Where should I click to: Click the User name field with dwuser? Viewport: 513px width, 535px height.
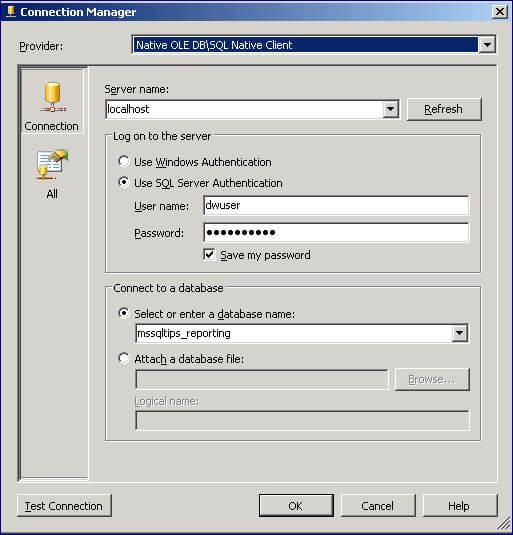336,205
